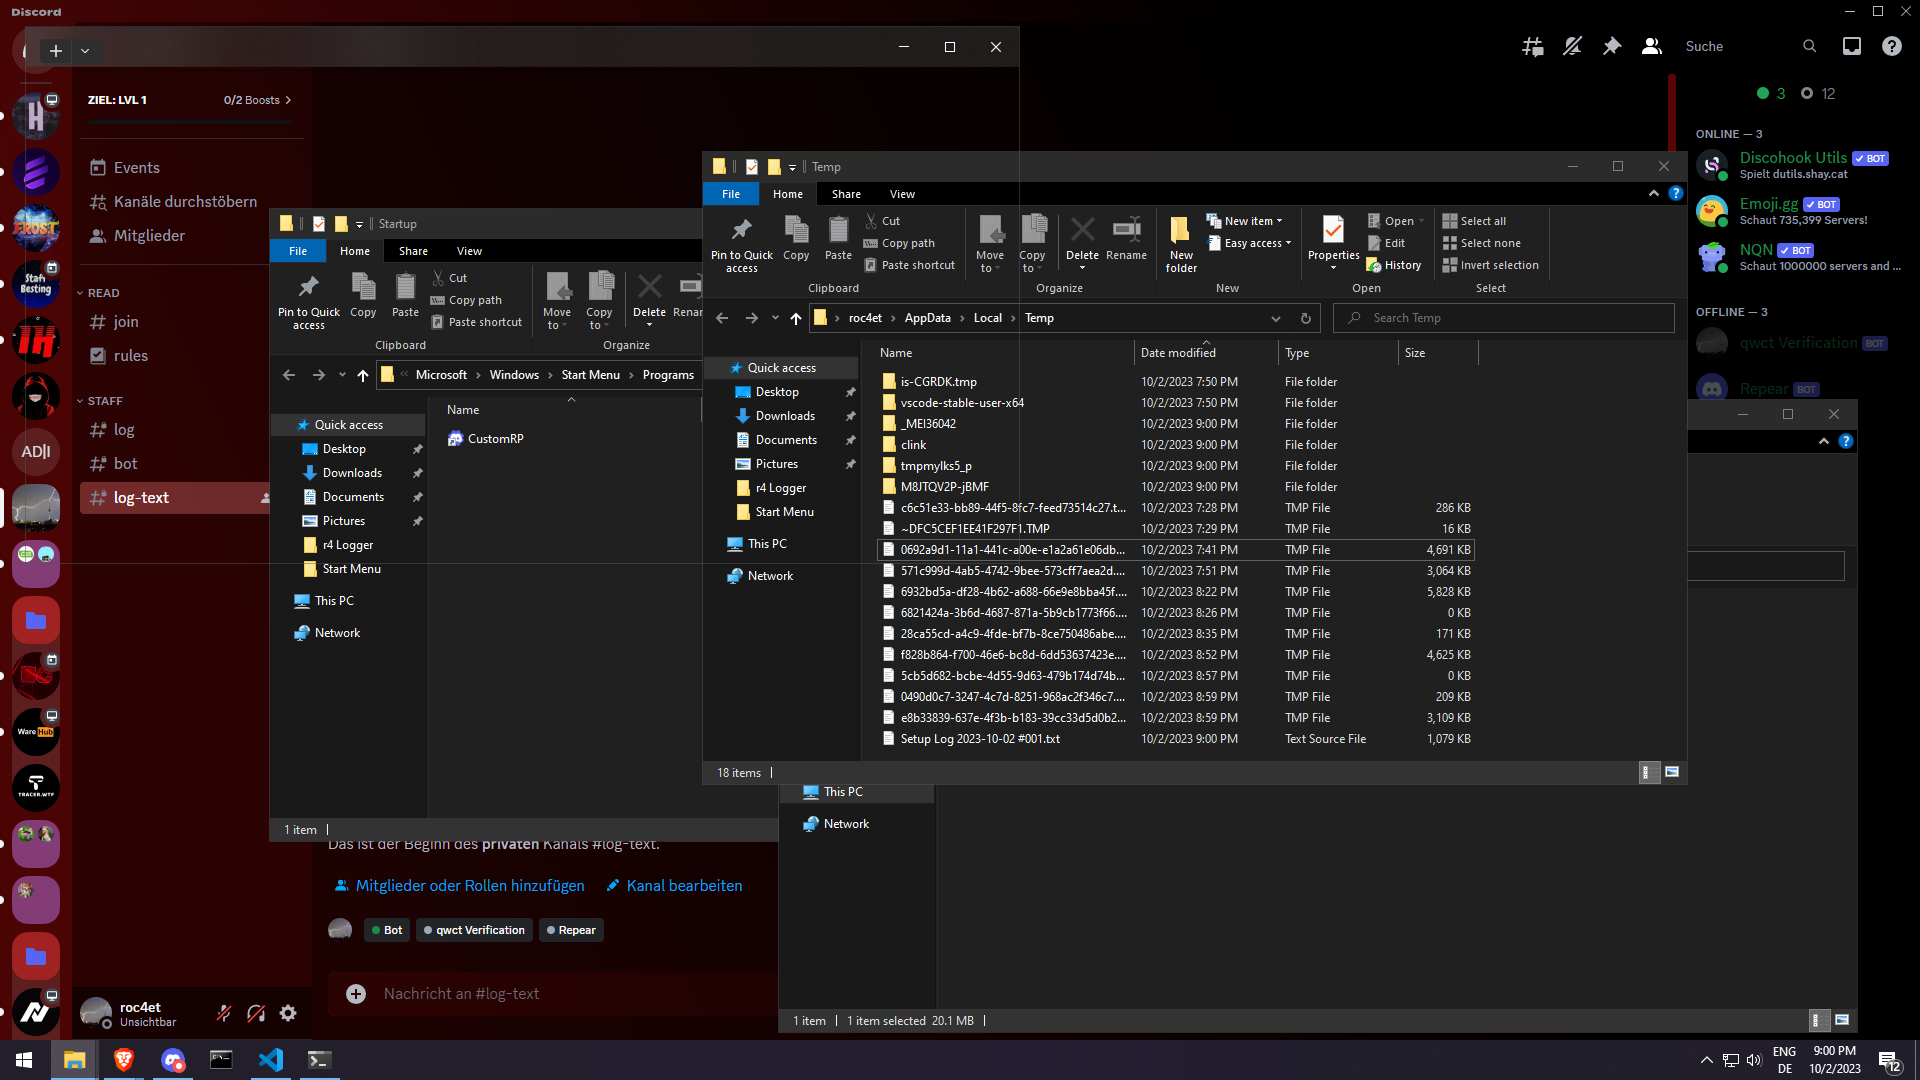
Task: Toggle Discord microphone mute button
Action: pos(224,1013)
